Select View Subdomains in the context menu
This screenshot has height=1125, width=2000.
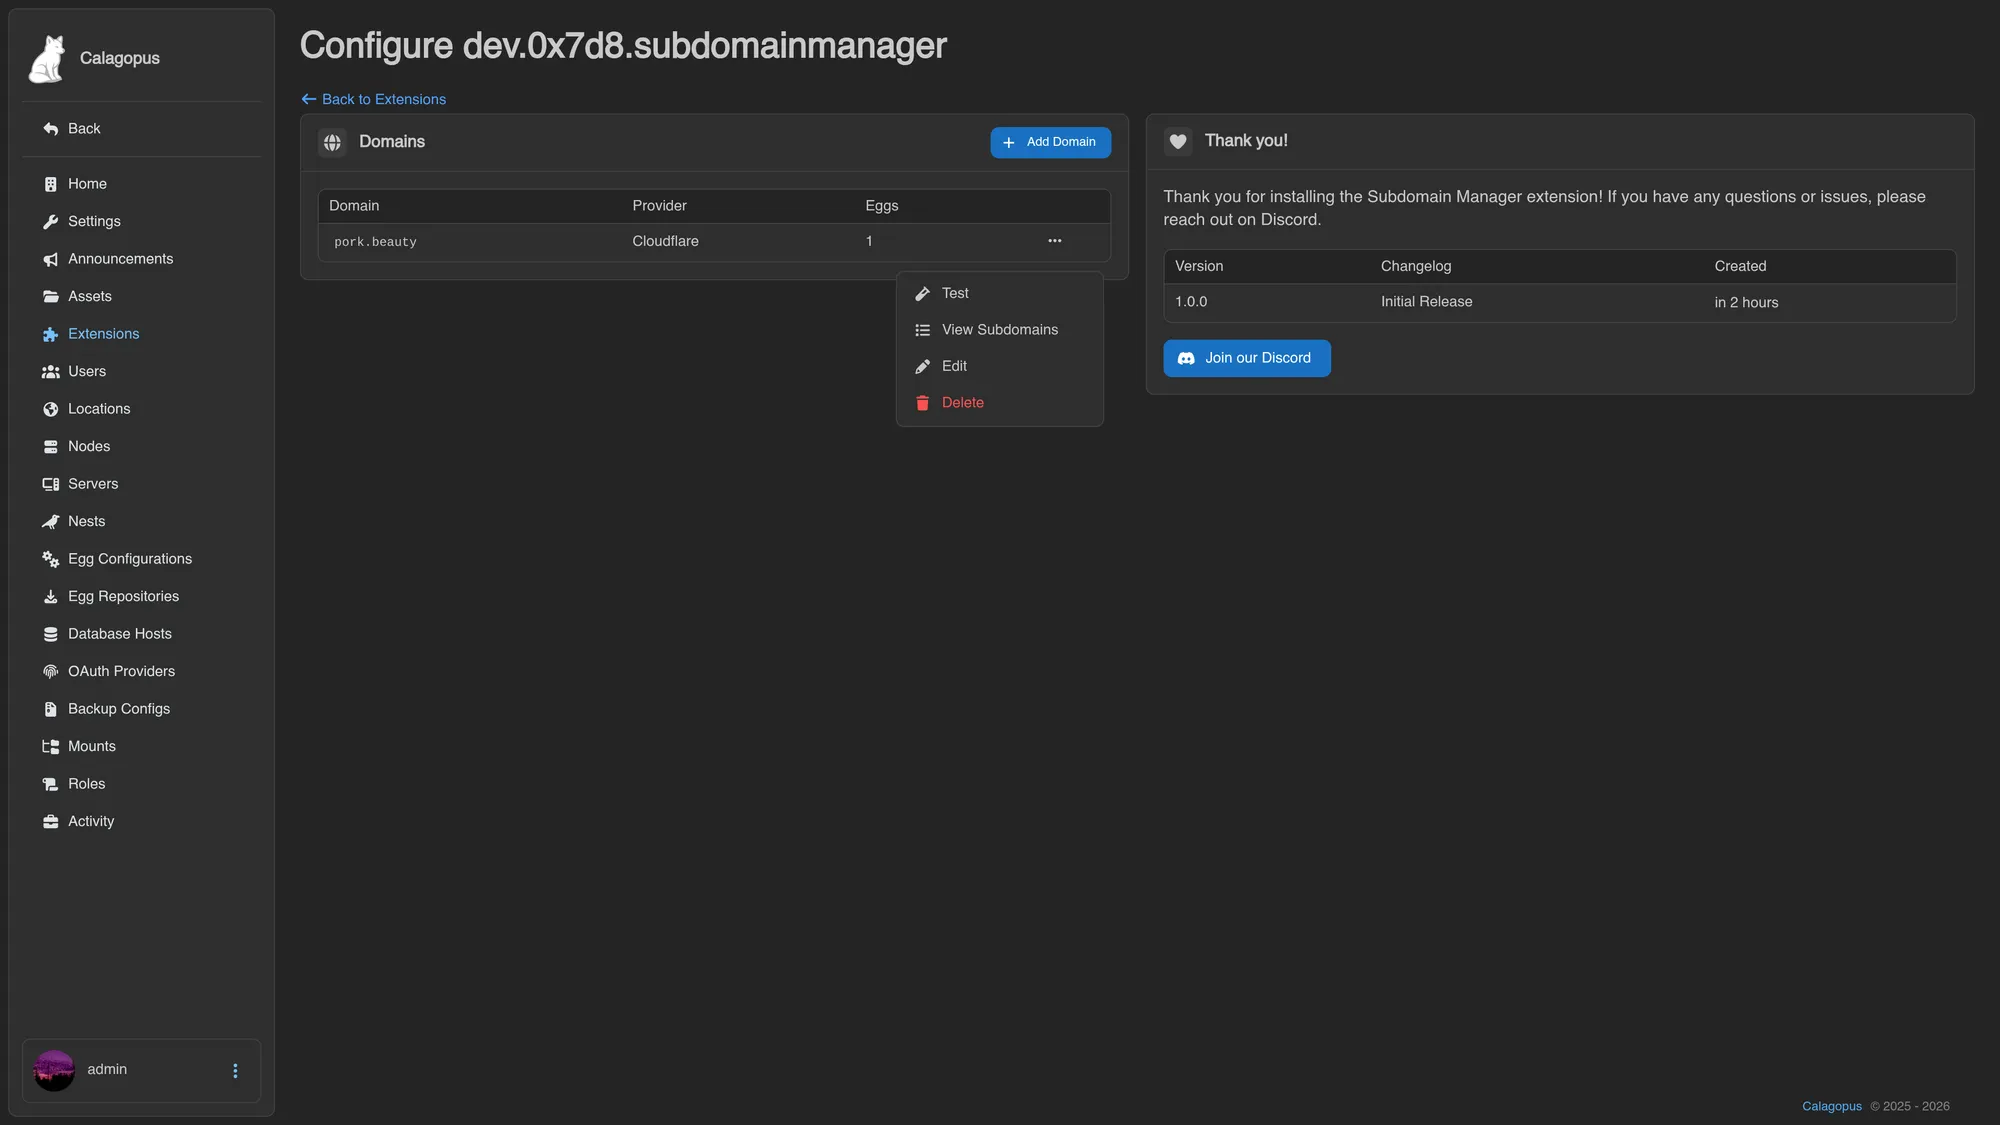pyautogui.click(x=1000, y=330)
